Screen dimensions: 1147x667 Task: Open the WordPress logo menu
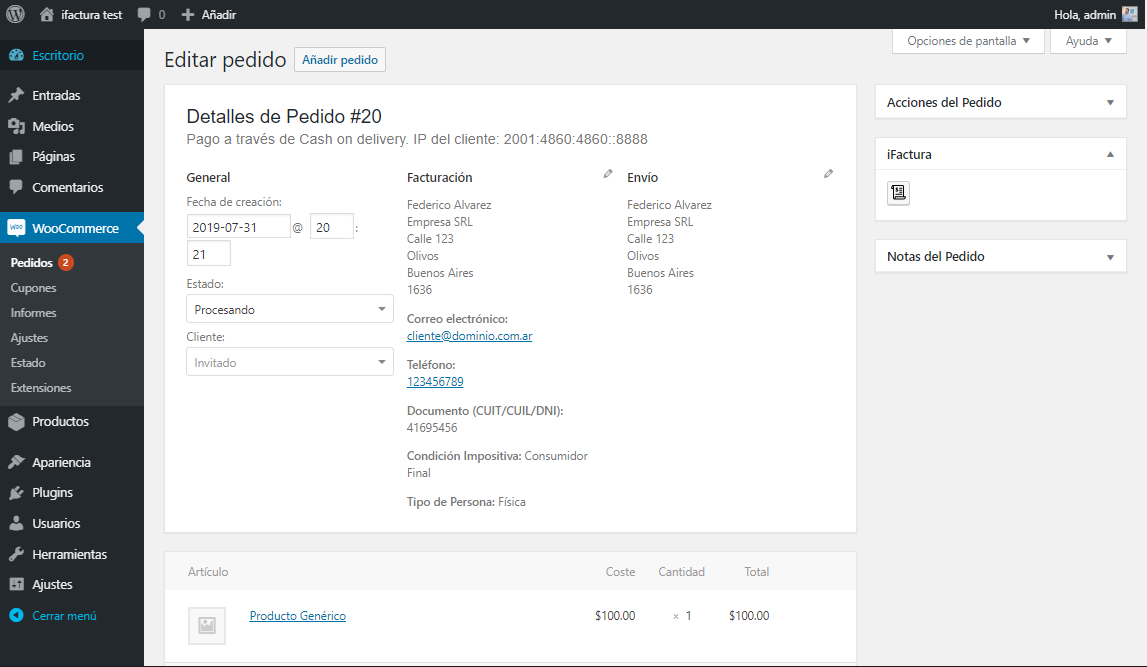pyautogui.click(x=15, y=14)
